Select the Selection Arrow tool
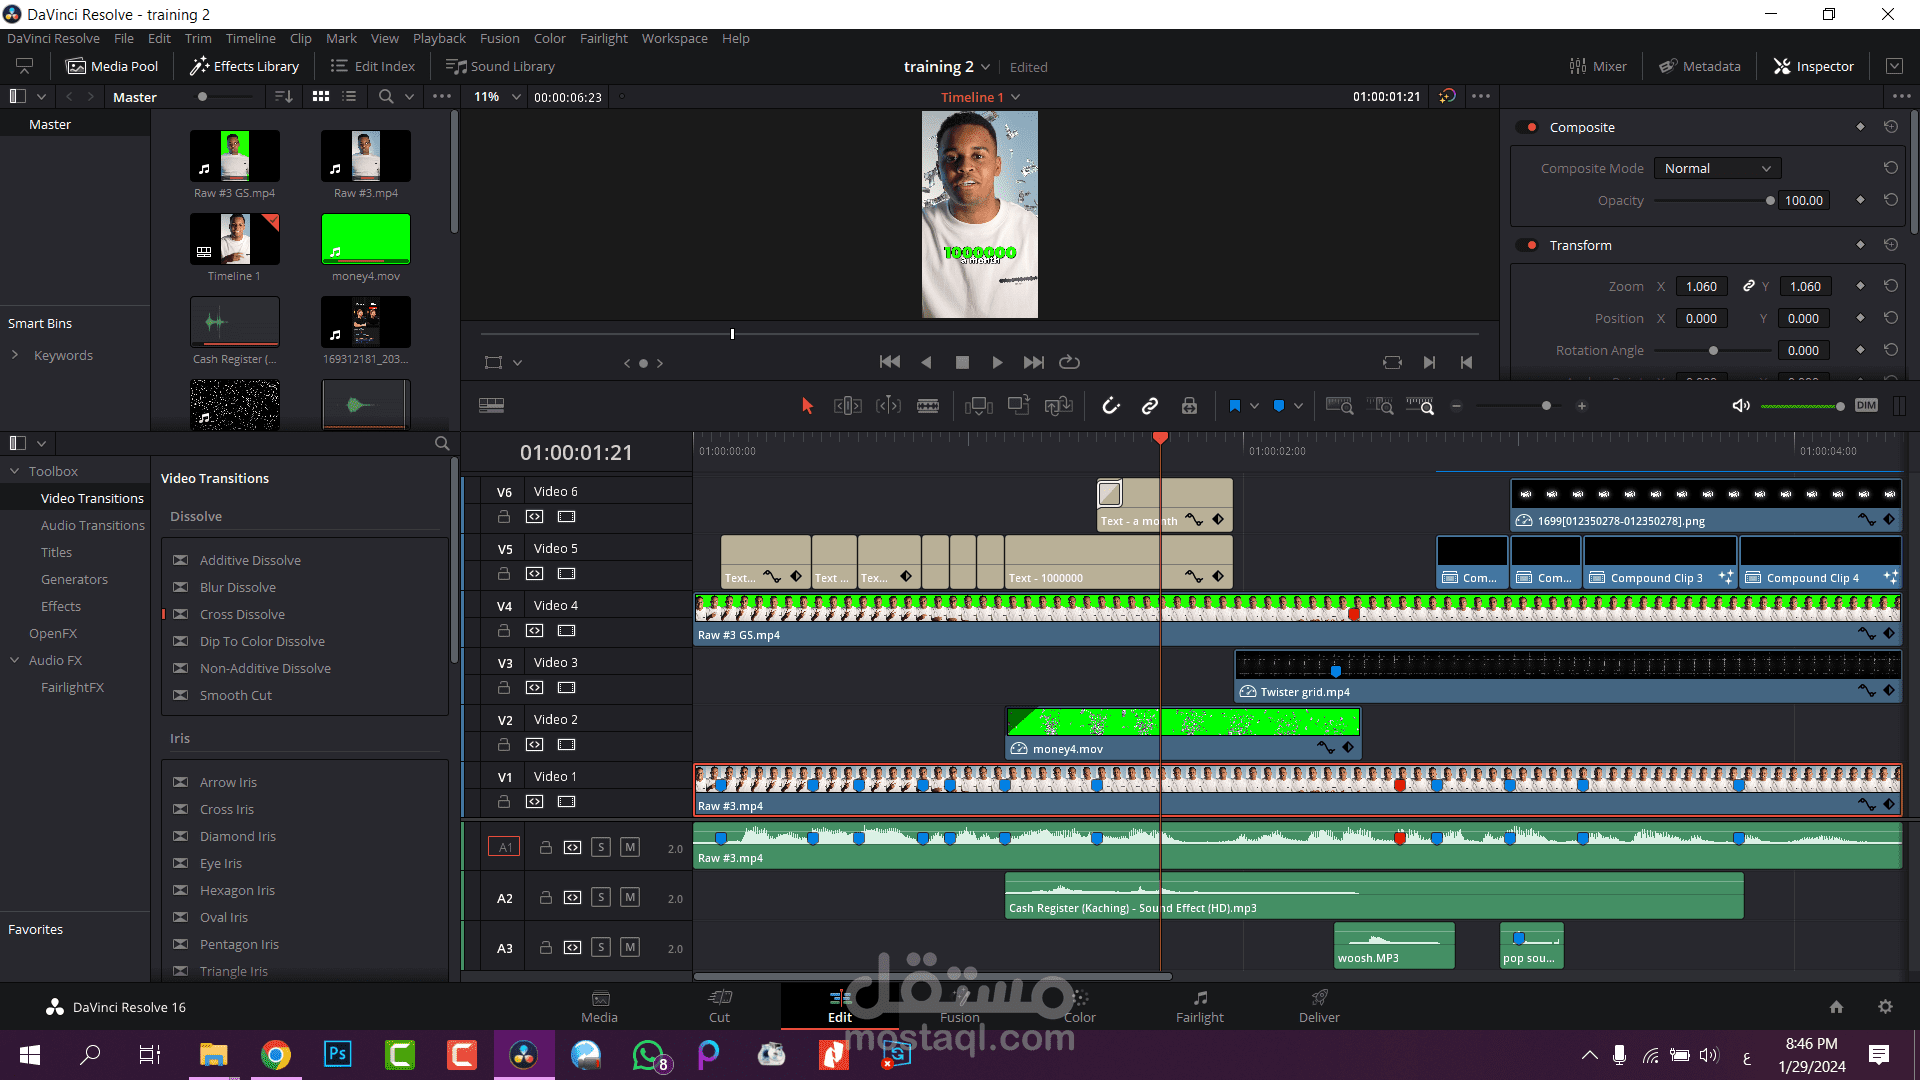The height and width of the screenshot is (1080, 1920). point(808,406)
